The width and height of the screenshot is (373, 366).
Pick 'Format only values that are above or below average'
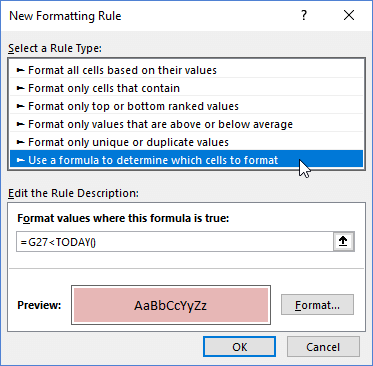coord(186,124)
